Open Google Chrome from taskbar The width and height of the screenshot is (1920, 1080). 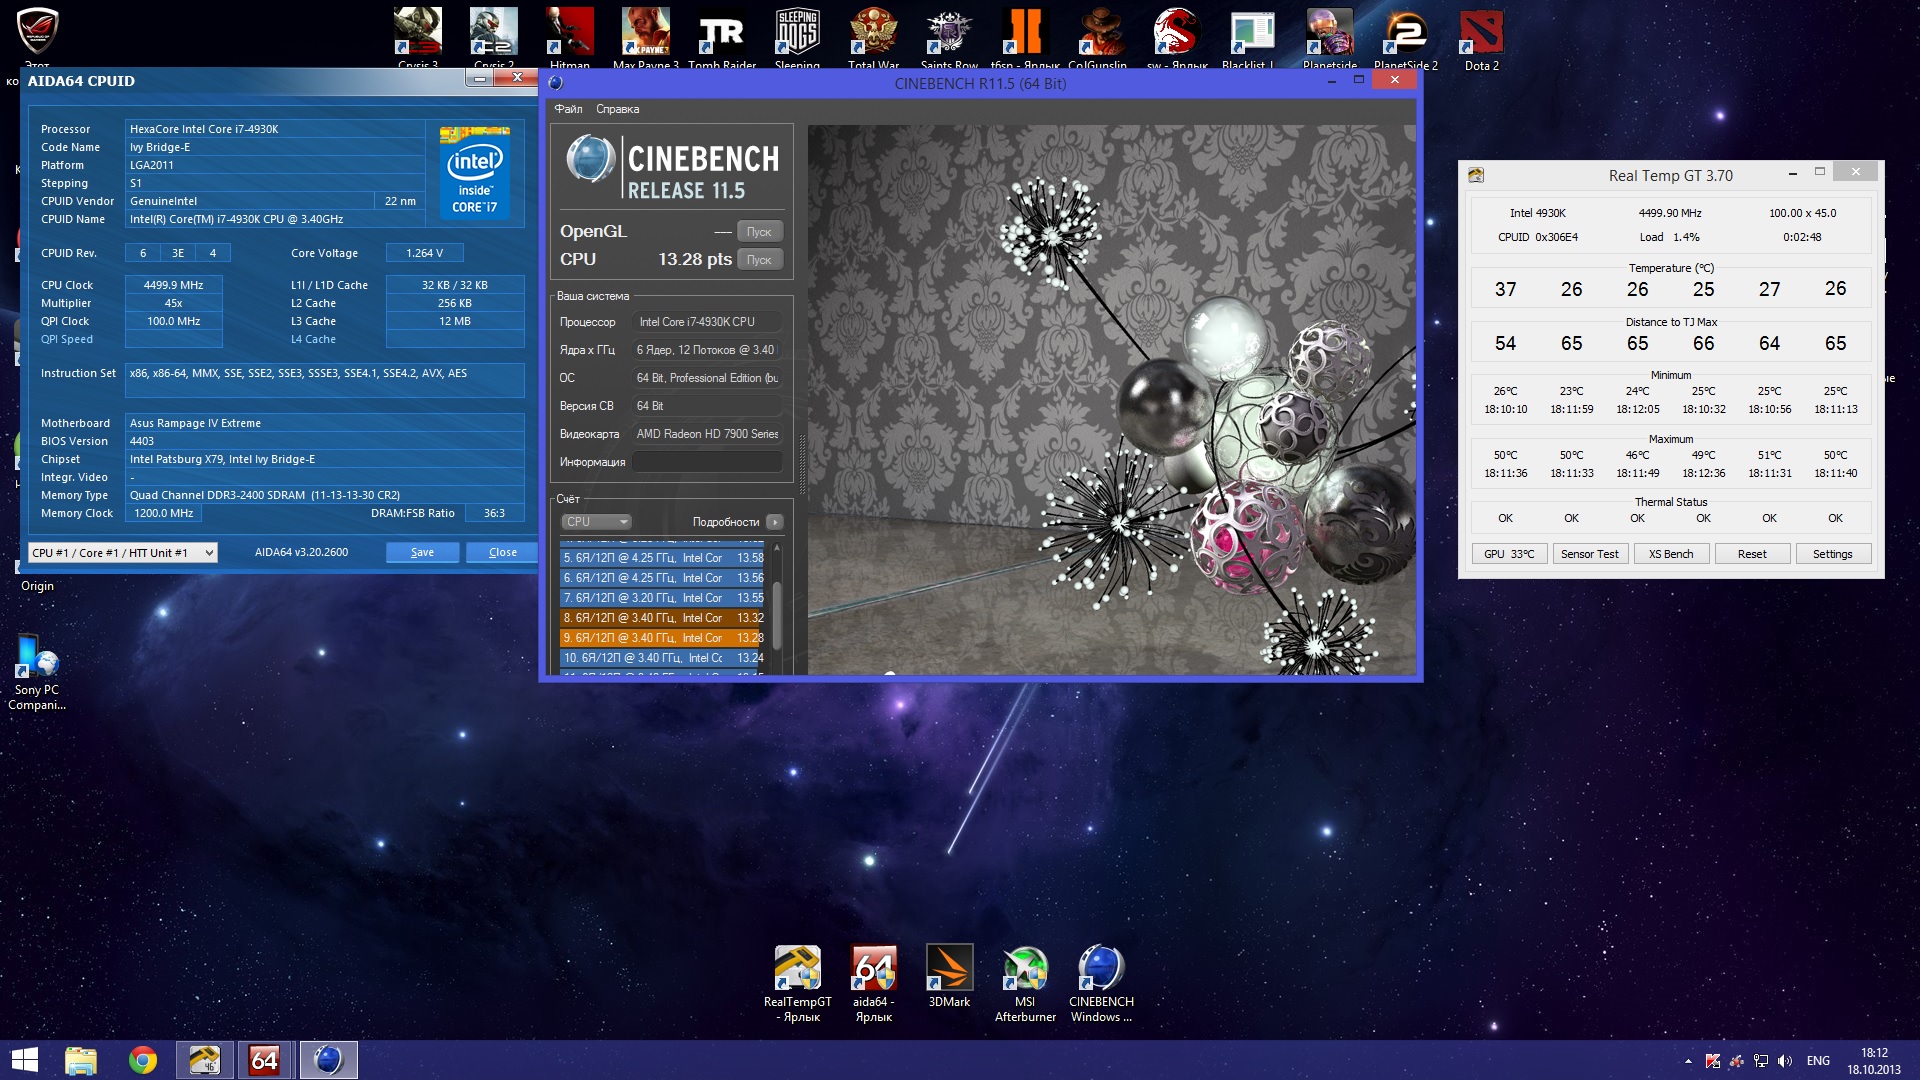(x=143, y=1060)
